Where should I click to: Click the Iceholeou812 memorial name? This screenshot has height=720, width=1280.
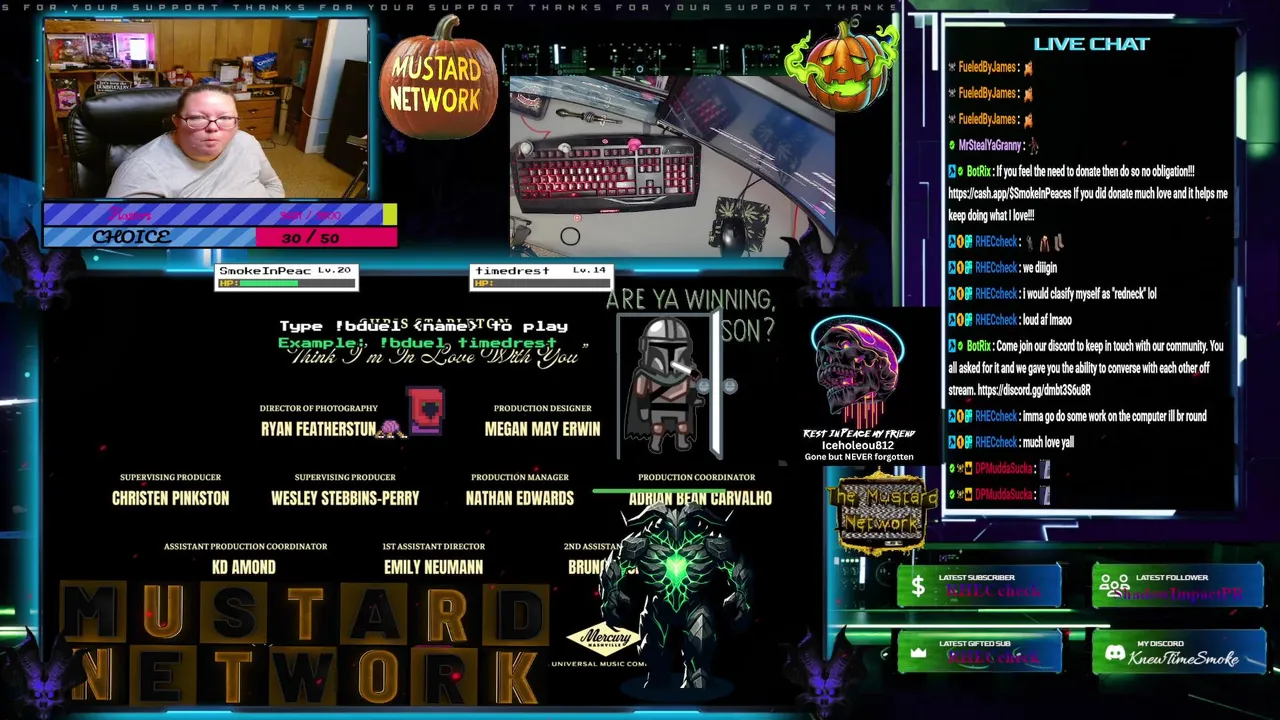(x=858, y=446)
